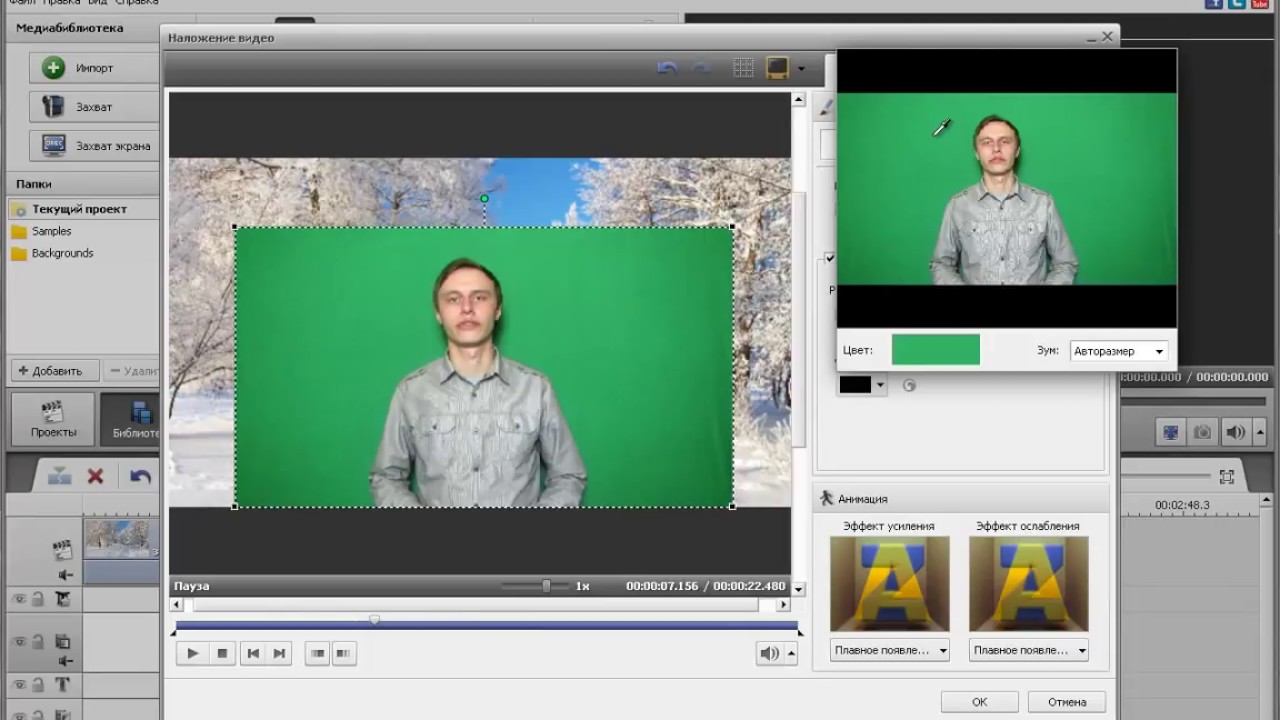Switch to Проекты tab
Viewport: 1280px width, 720px height.
53,419
